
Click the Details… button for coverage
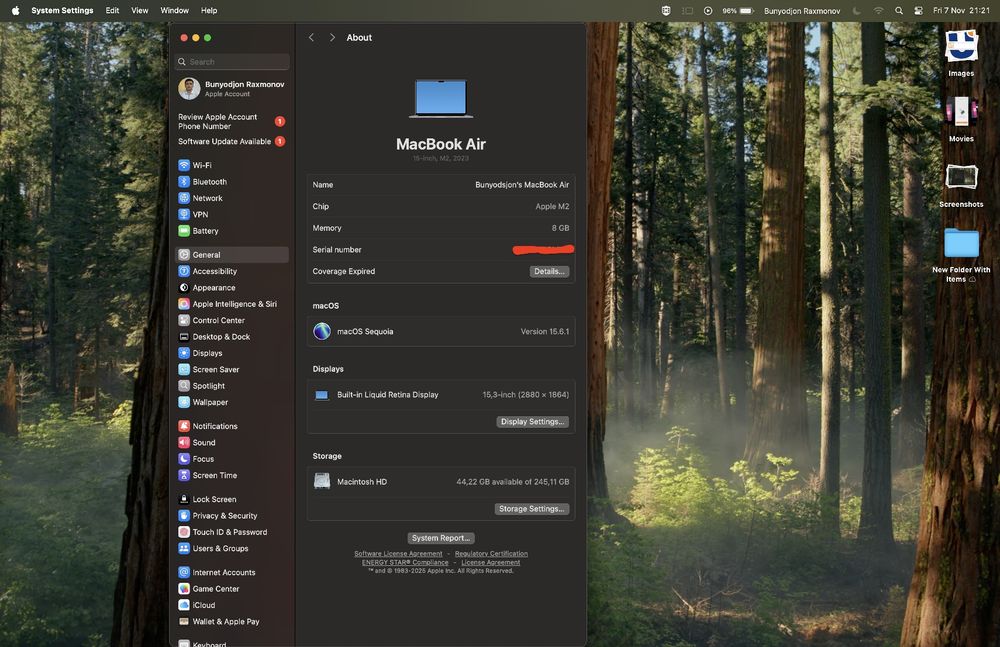[x=549, y=272]
